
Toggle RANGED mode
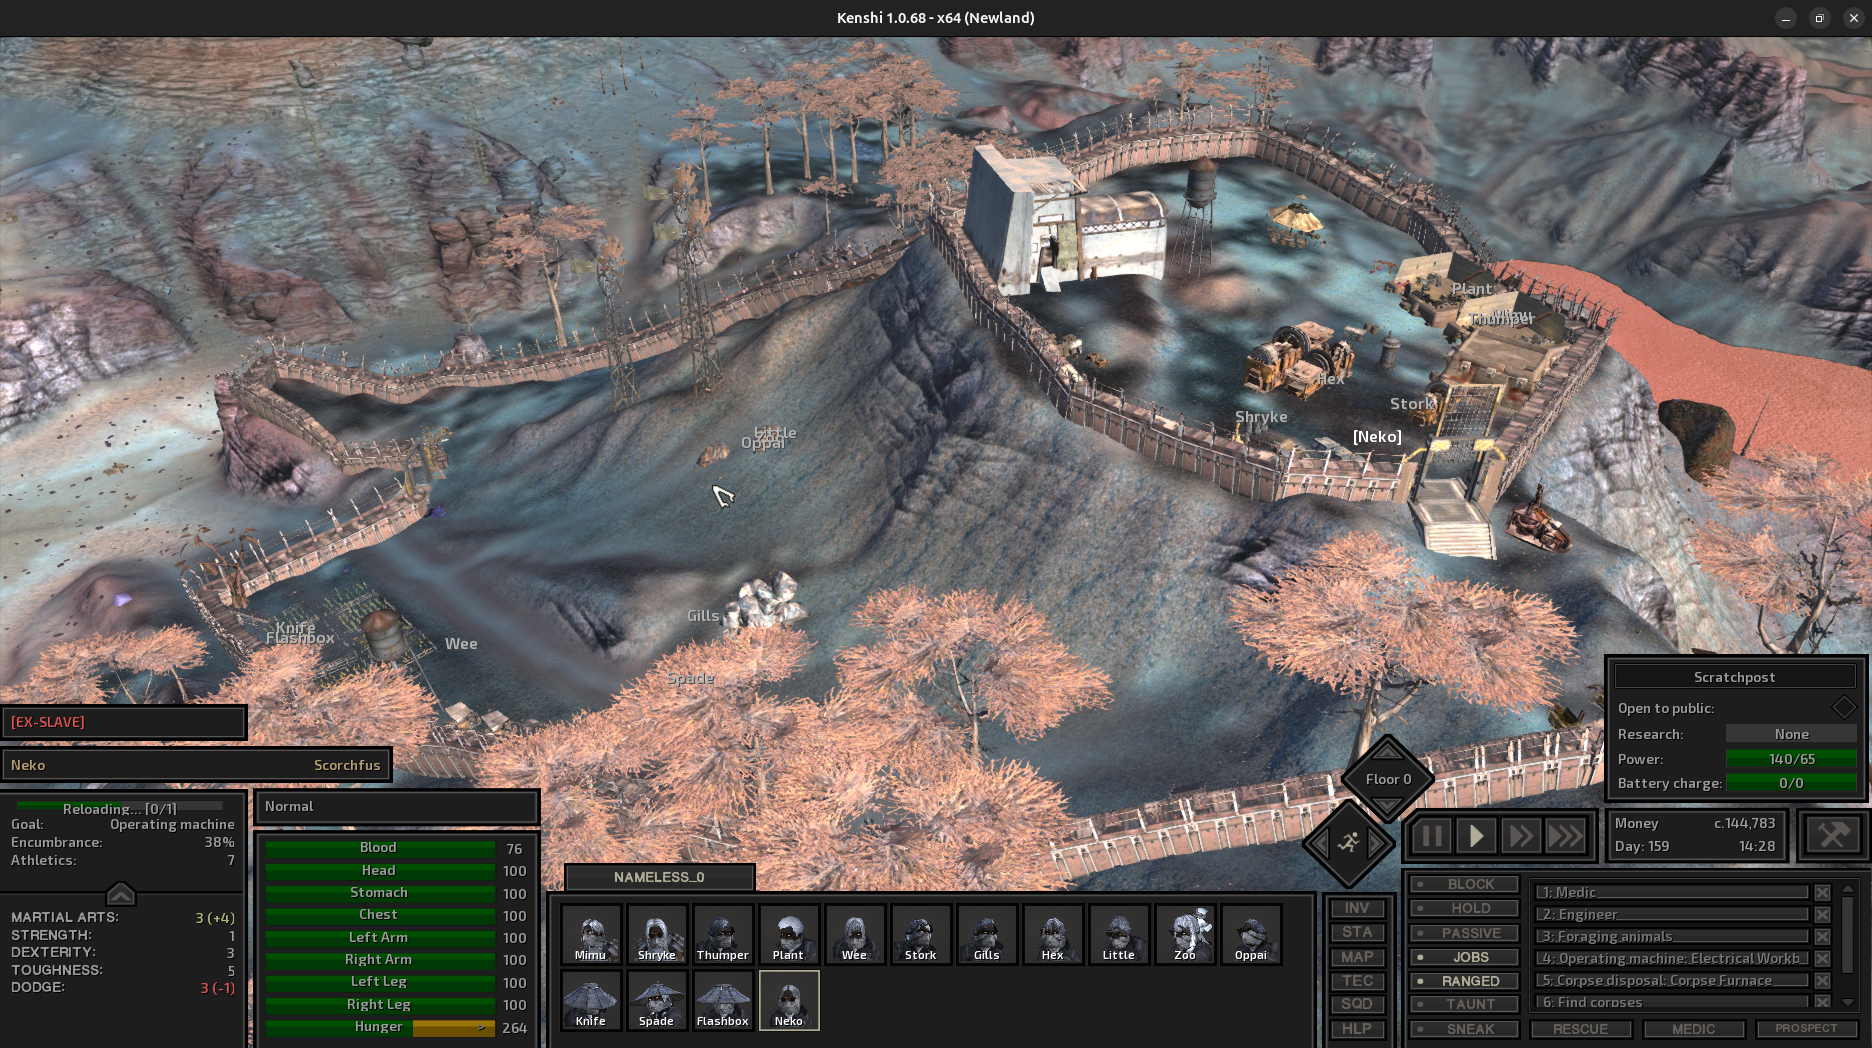click(1465, 981)
